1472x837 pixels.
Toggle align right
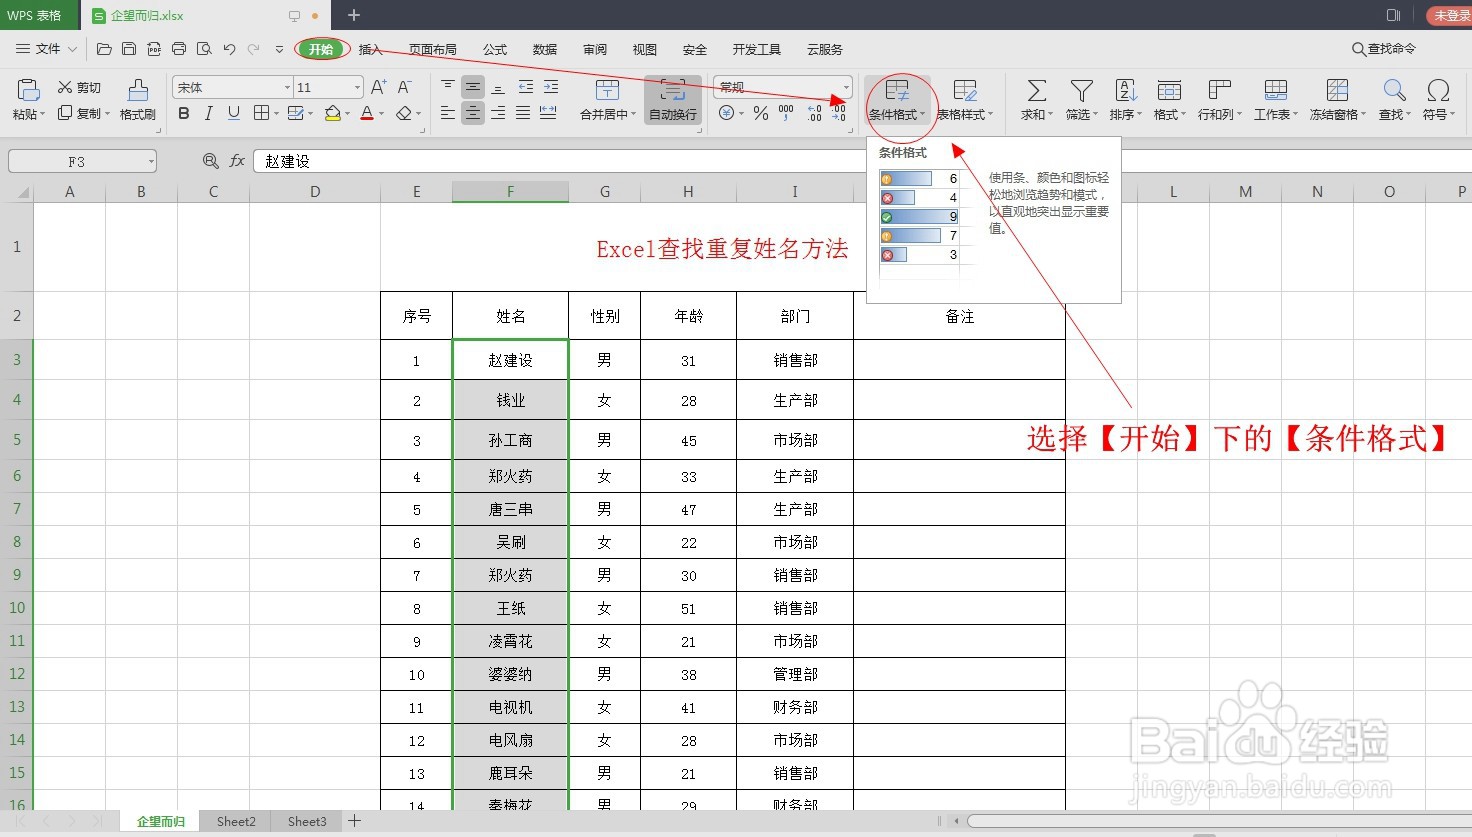[498, 113]
